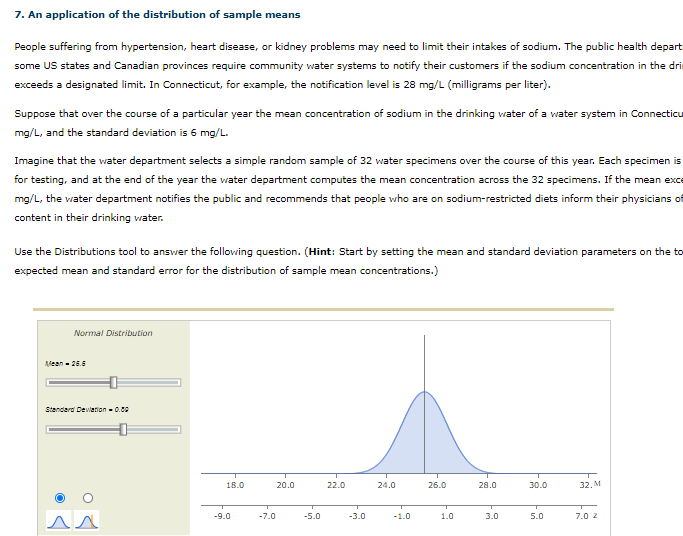This screenshot has height=536, width=683.
Task: Click the 'Standard Deviation' value label
Action: [87, 409]
